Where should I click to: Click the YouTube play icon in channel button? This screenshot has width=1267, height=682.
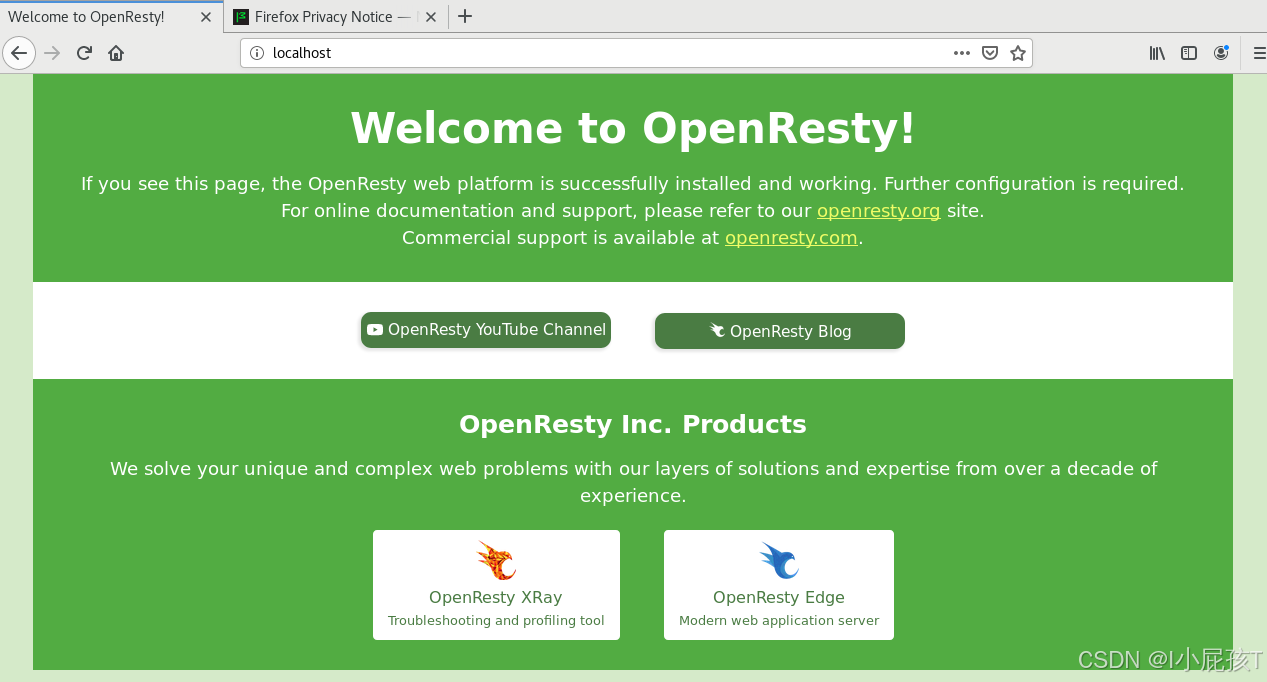(x=375, y=330)
